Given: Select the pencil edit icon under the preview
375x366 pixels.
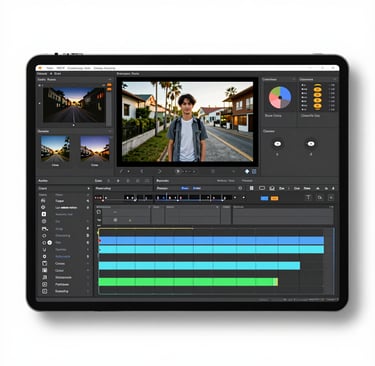Looking at the screenshot, I should [x=121, y=171].
